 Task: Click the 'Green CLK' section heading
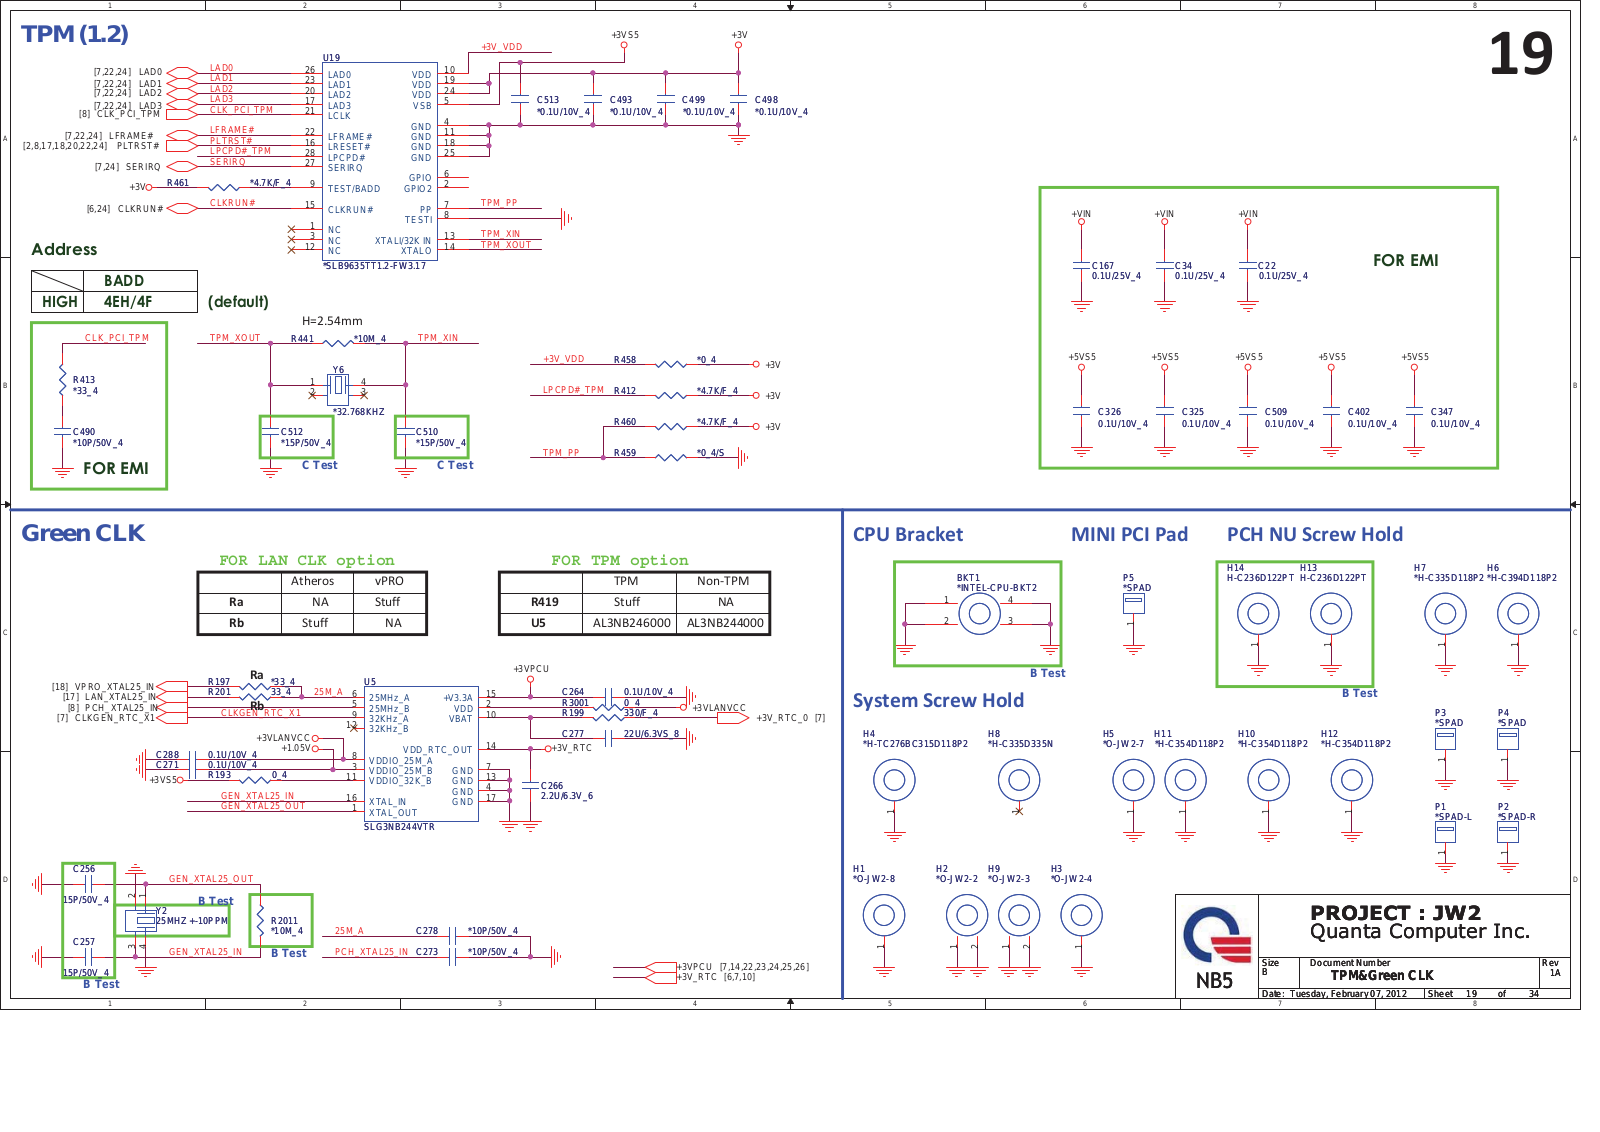coord(83,534)
